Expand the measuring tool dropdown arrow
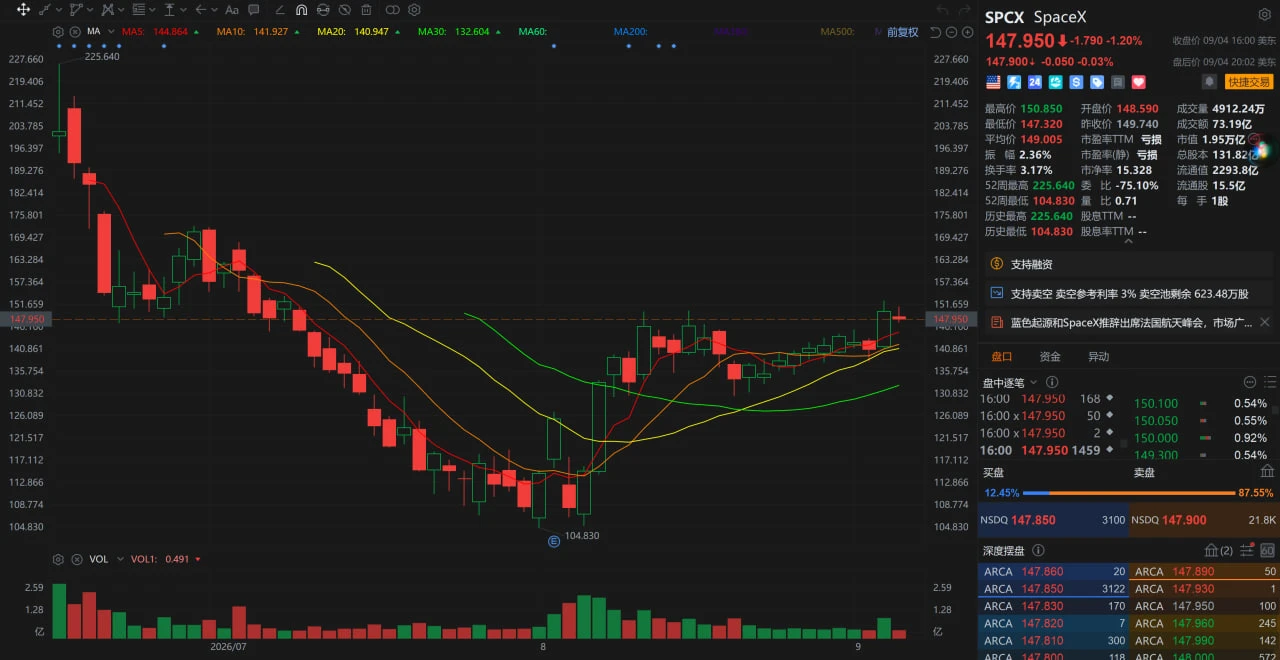Viewport: 1280px width, 660px height. point(183,10)
